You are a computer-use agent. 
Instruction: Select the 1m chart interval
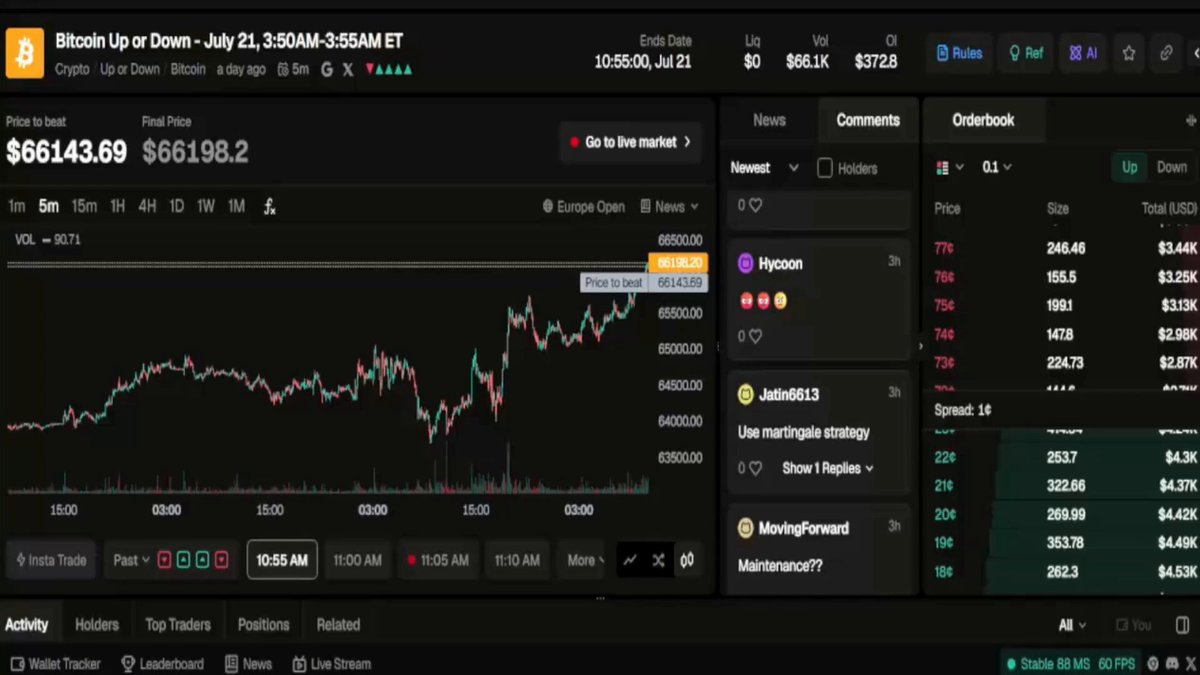pos(17,207)
